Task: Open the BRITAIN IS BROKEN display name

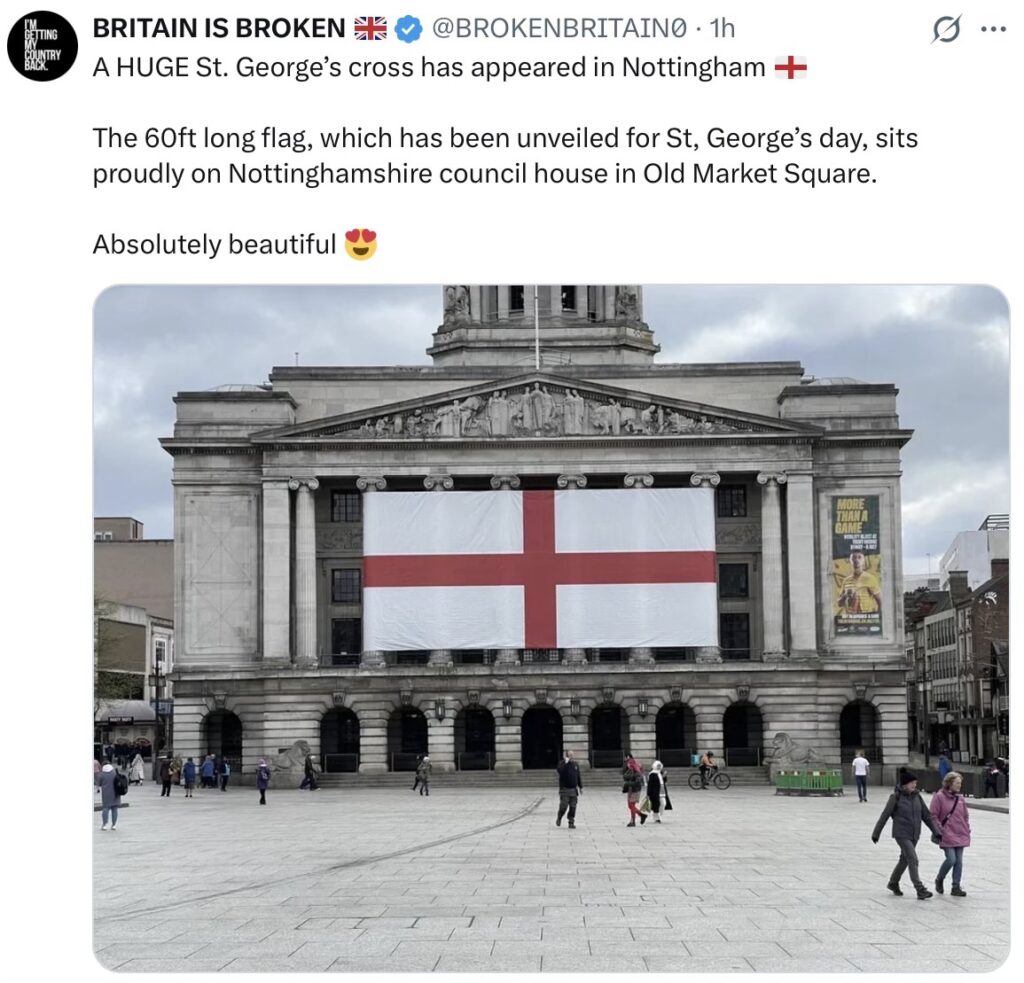Action: [219, 29]
